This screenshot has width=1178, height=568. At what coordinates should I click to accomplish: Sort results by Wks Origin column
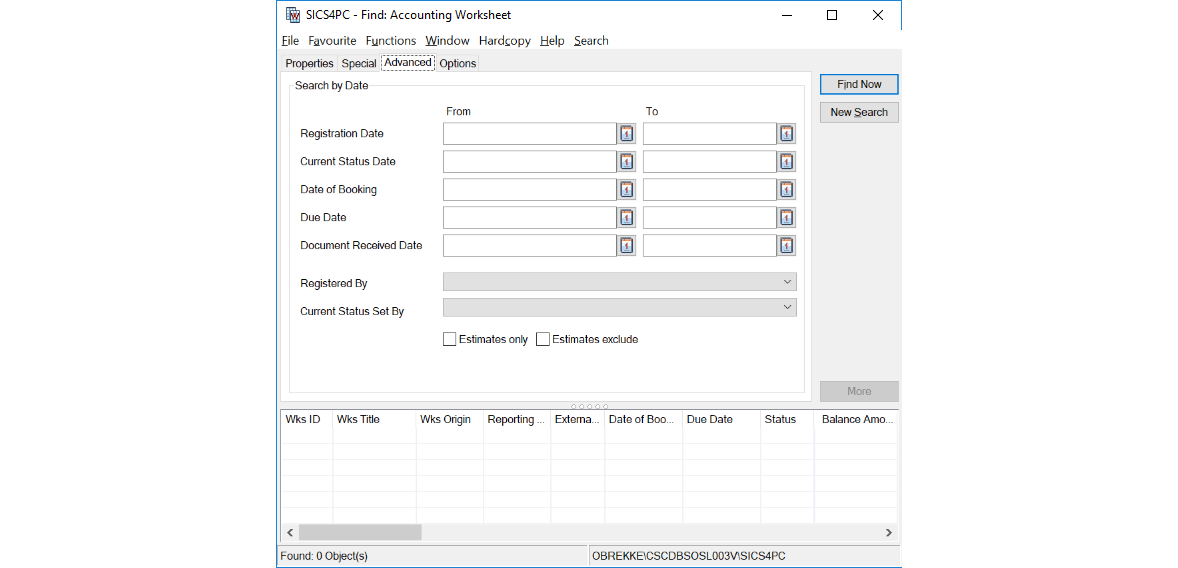click(449, 419)
